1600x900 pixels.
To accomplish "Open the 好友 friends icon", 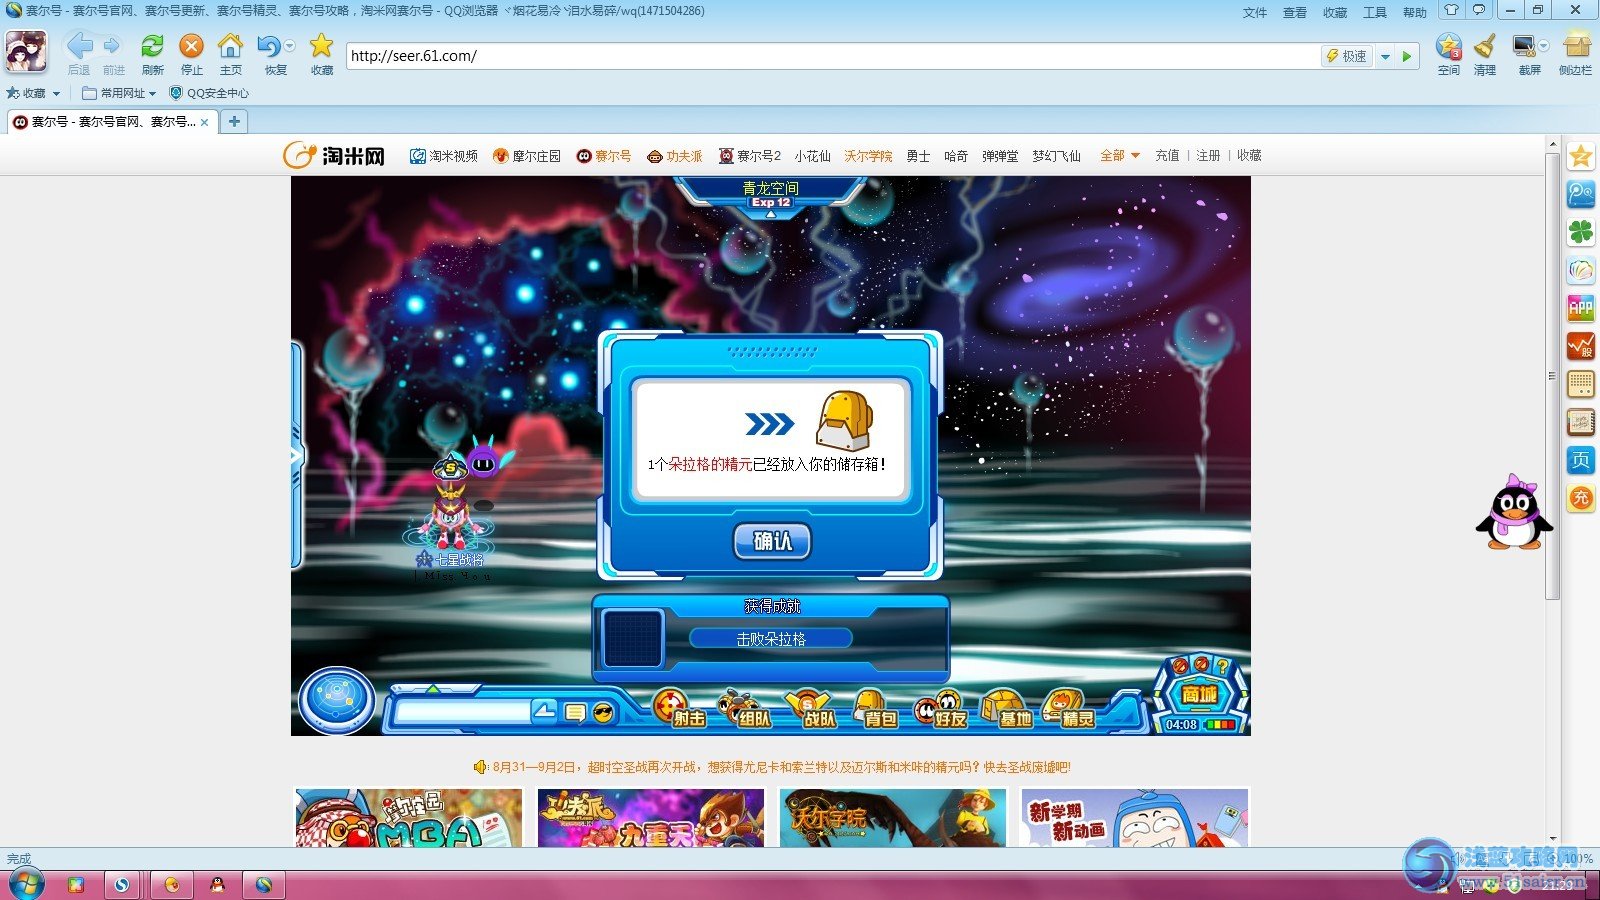I will (941, 707).
